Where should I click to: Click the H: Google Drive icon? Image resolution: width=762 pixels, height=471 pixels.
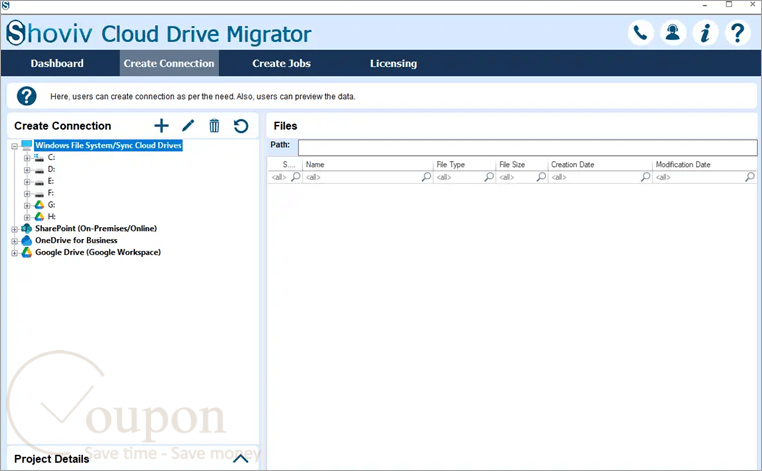[39, 217]
